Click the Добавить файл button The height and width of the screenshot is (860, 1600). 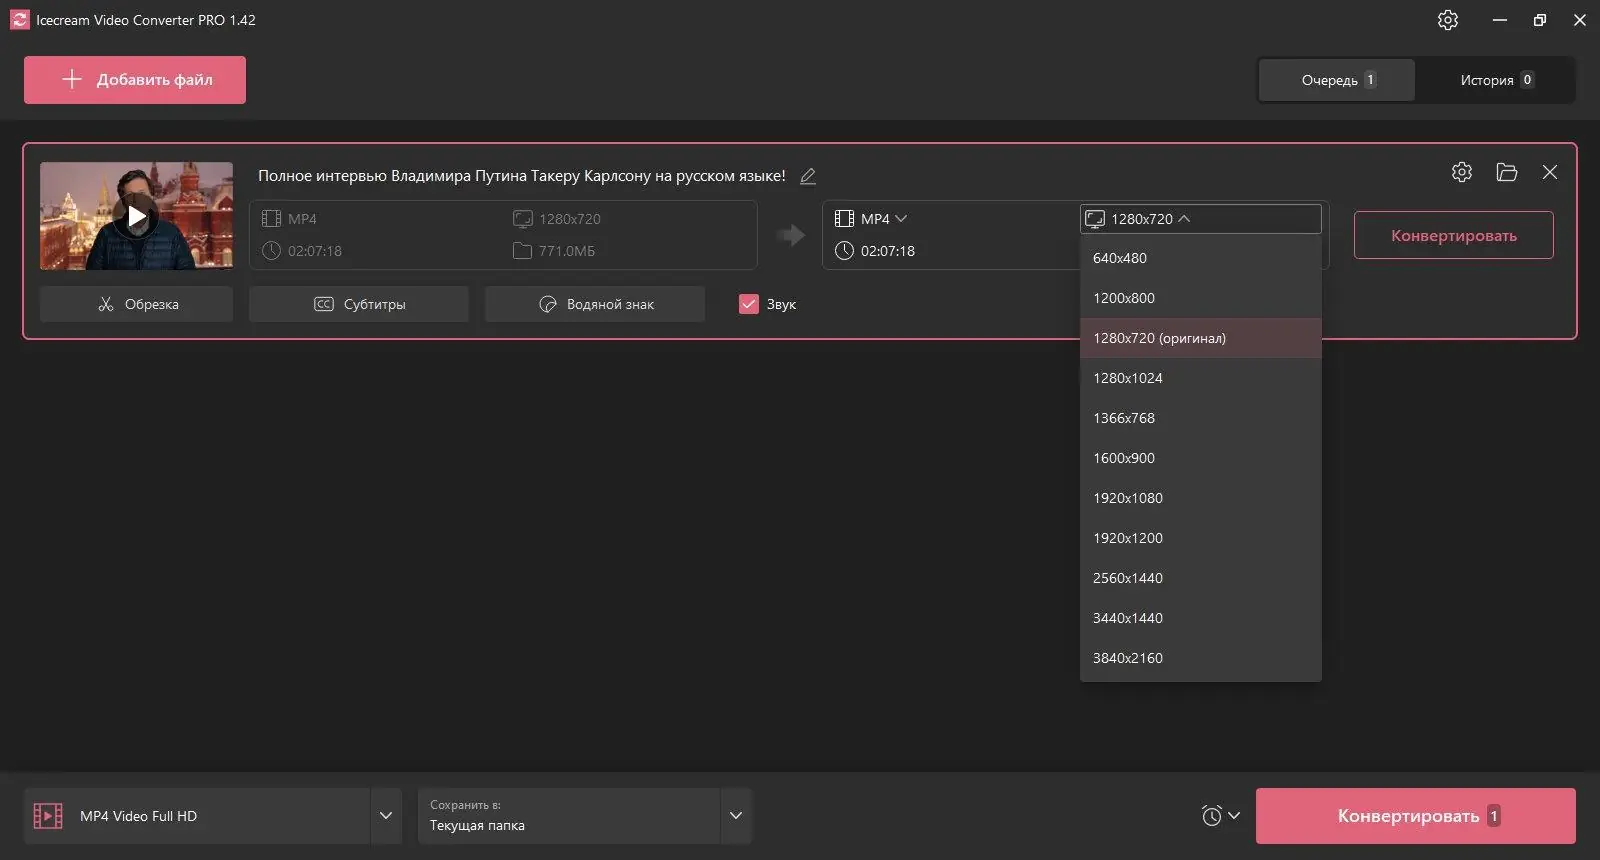click(x=135, y=80)
